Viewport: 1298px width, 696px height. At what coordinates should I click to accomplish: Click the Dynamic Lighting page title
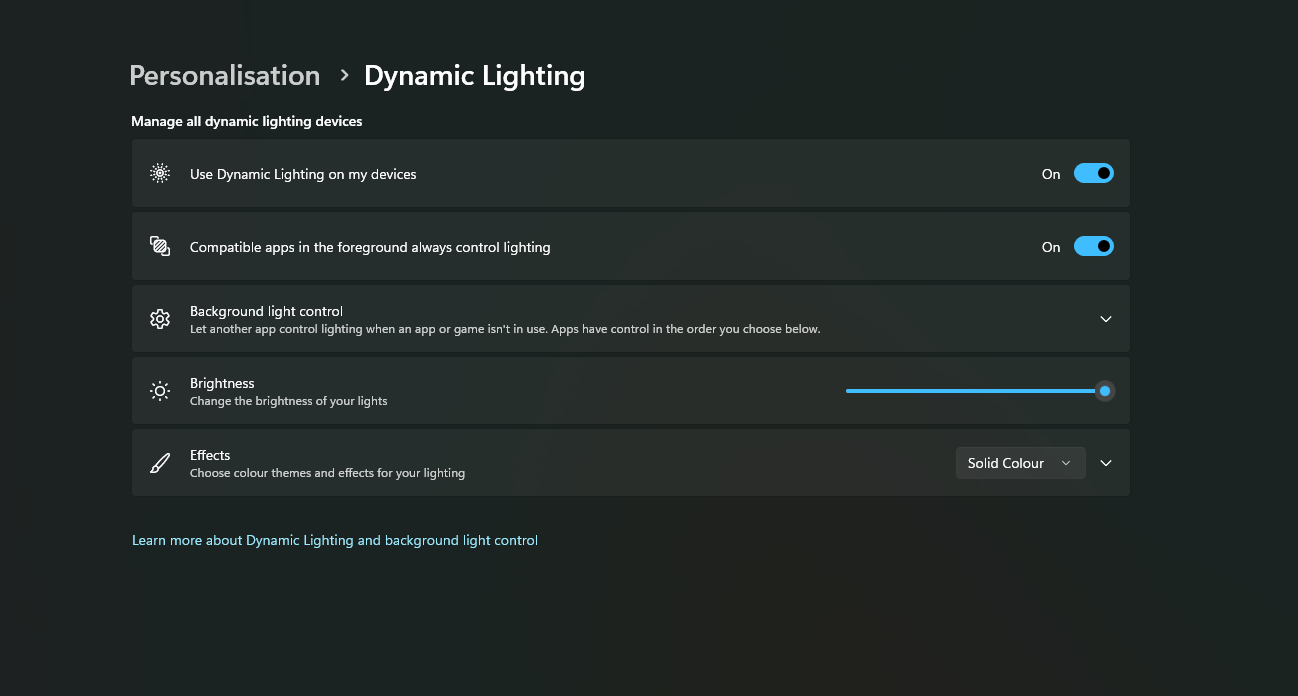click(475, 76)
